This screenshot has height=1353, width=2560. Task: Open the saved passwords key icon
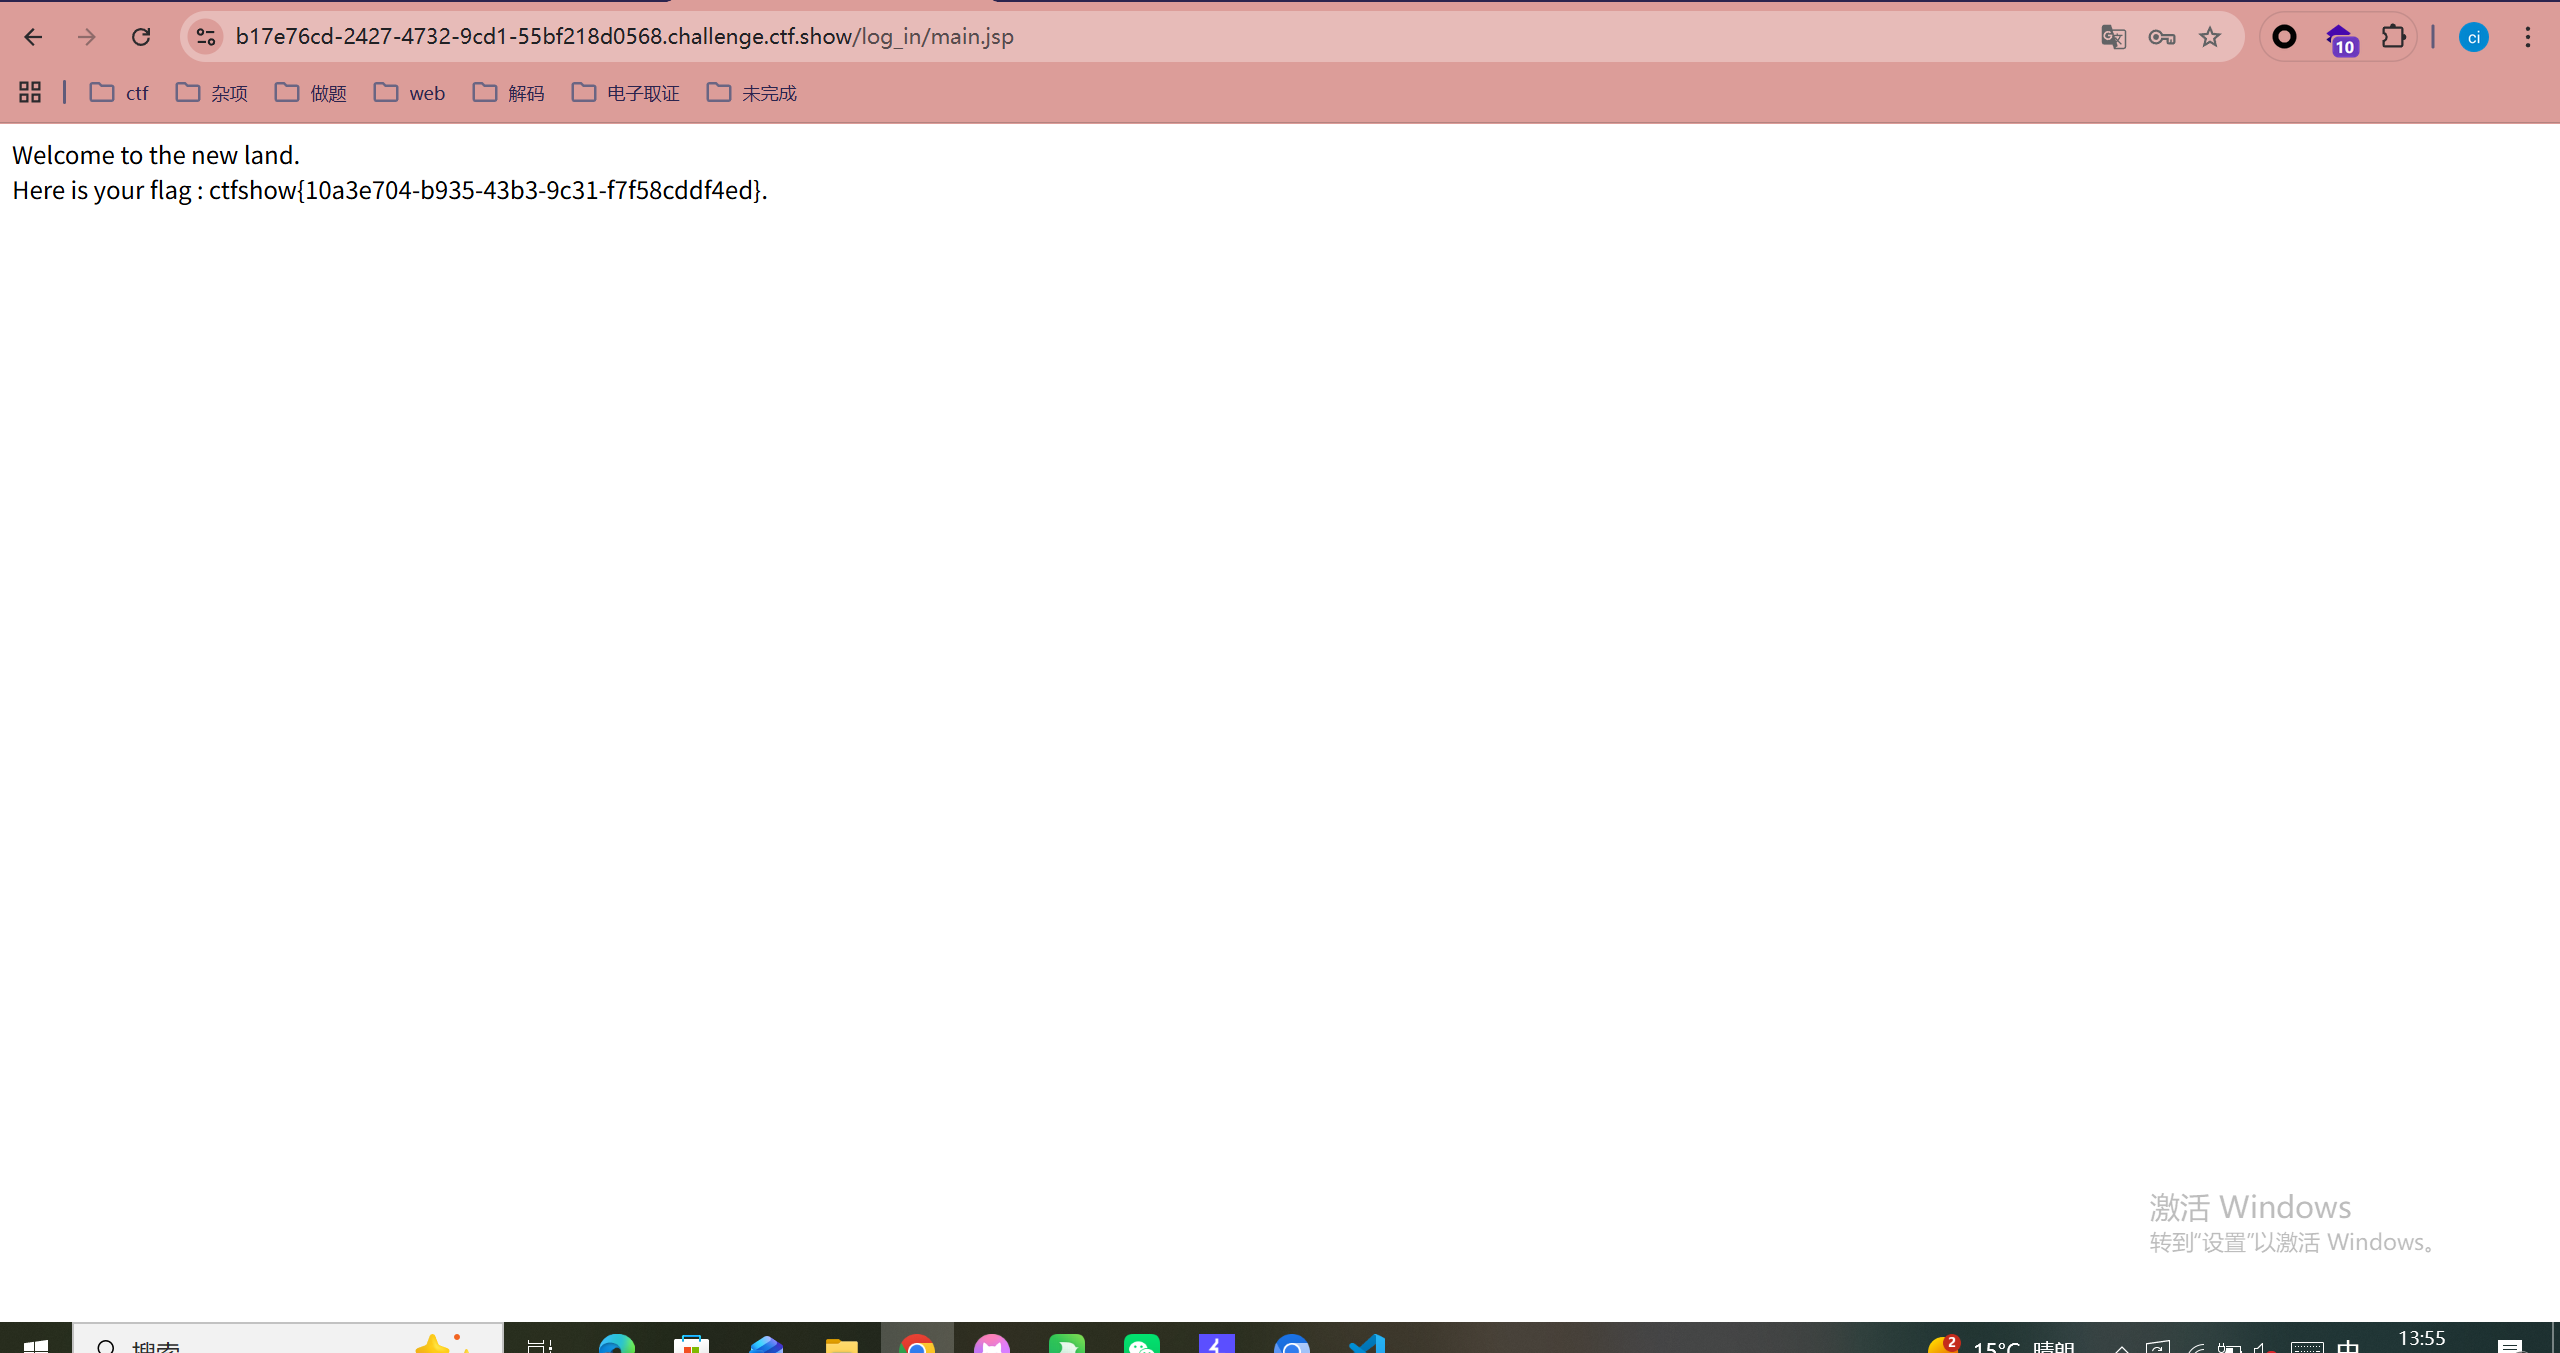click(x=2161, y=37)
